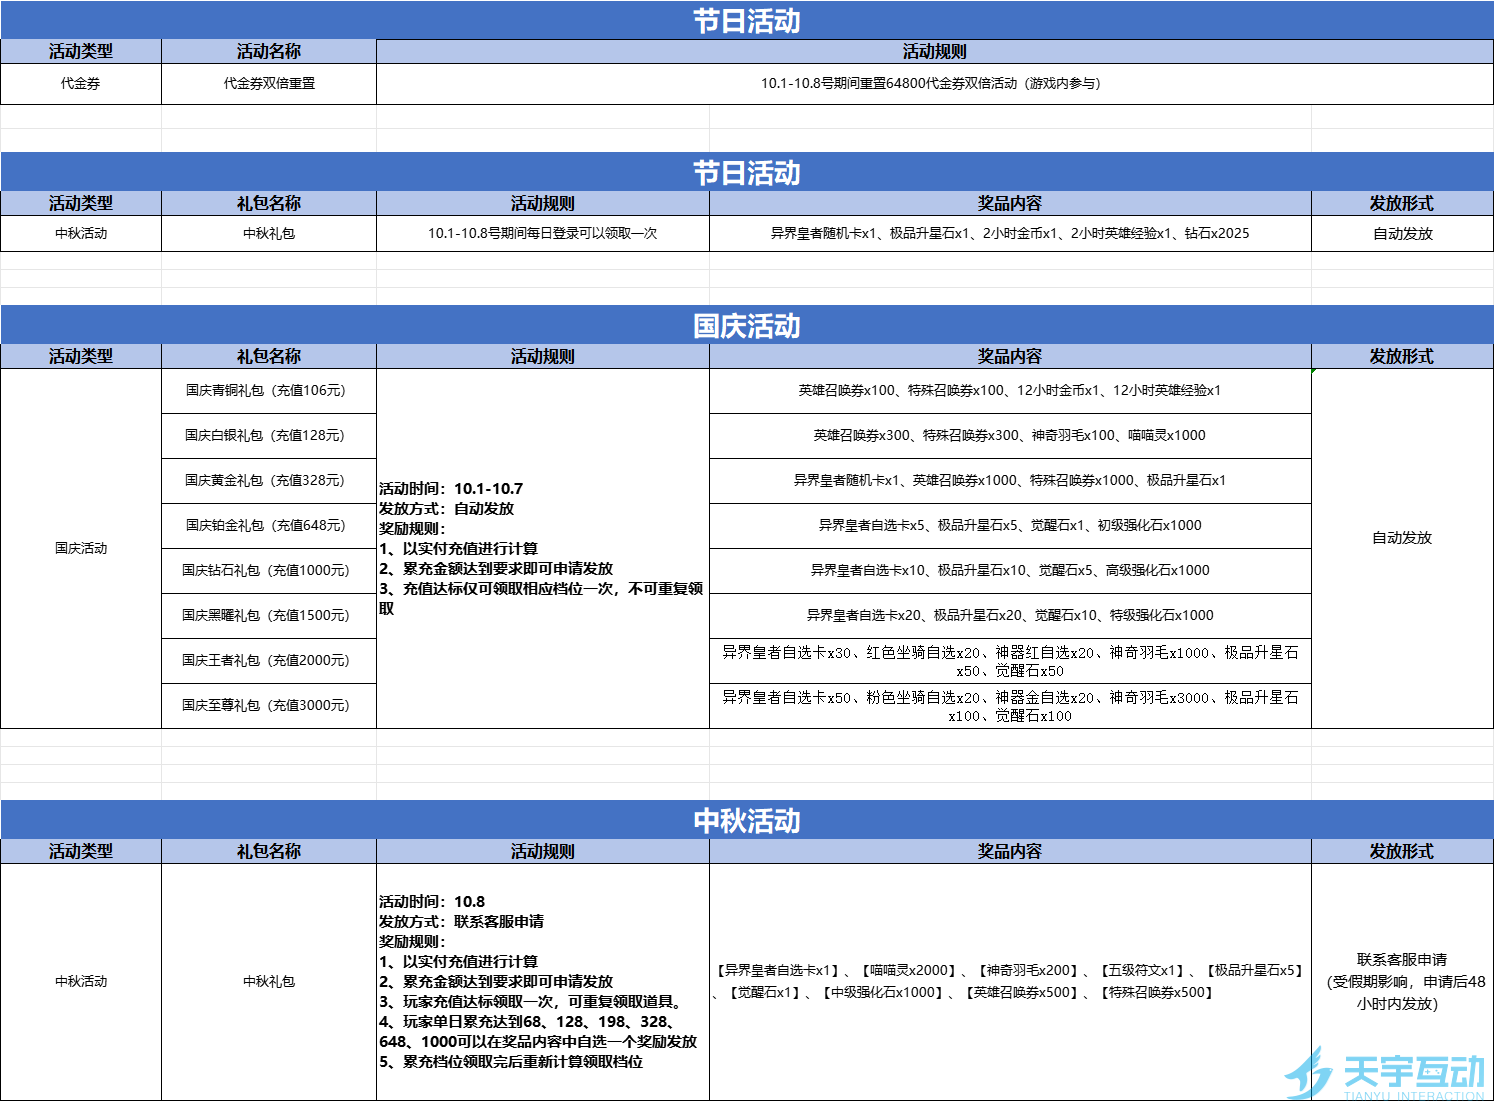
Task: Select the 每日登录可以领取一次 rule cell
Action: coord(542,234)
